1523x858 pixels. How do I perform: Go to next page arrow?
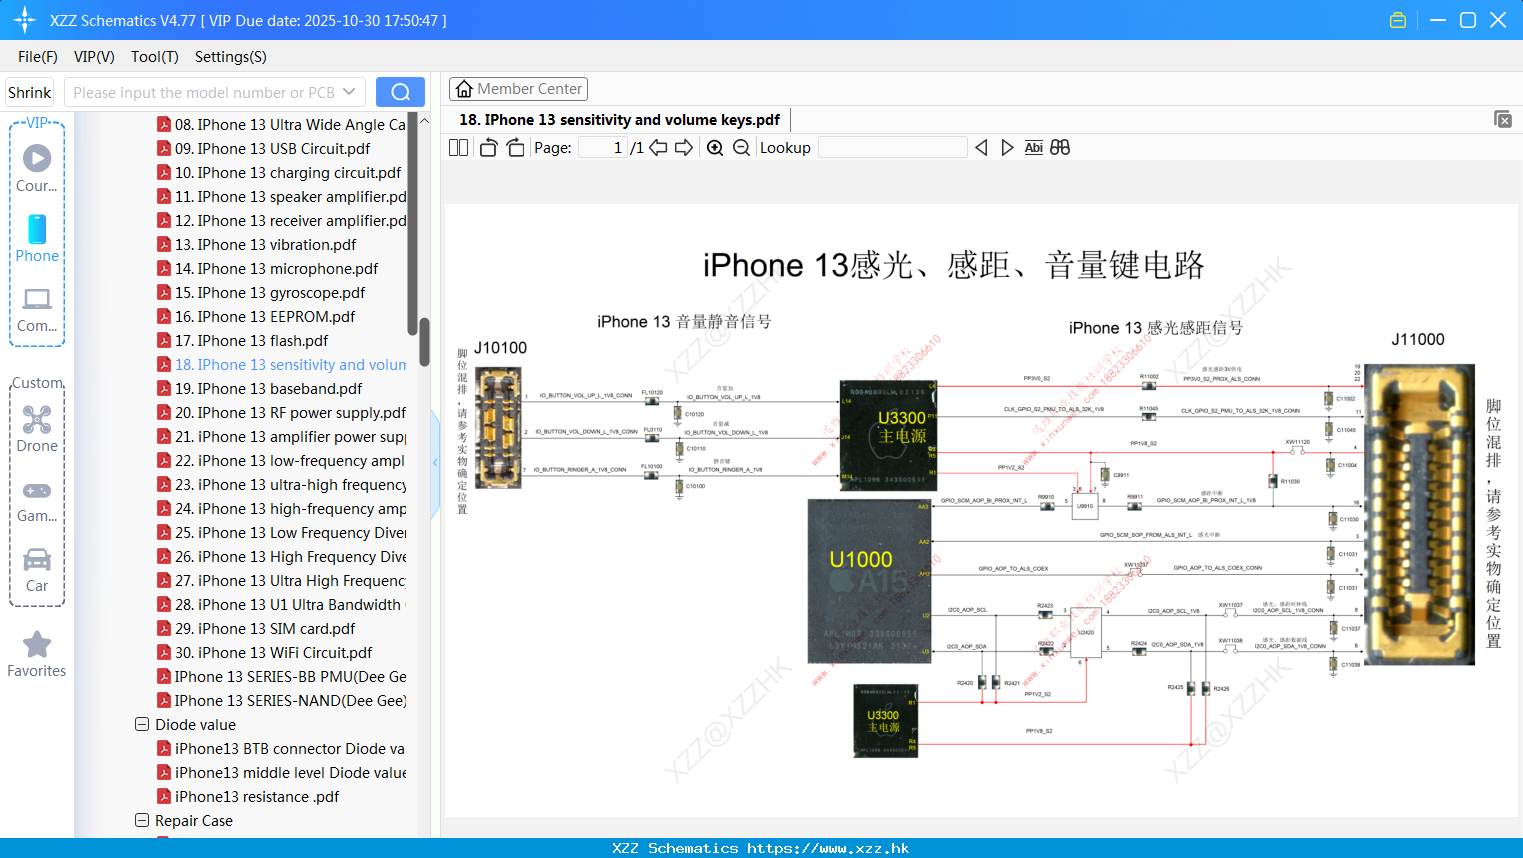pyautogui.click(x=684, y=148)
